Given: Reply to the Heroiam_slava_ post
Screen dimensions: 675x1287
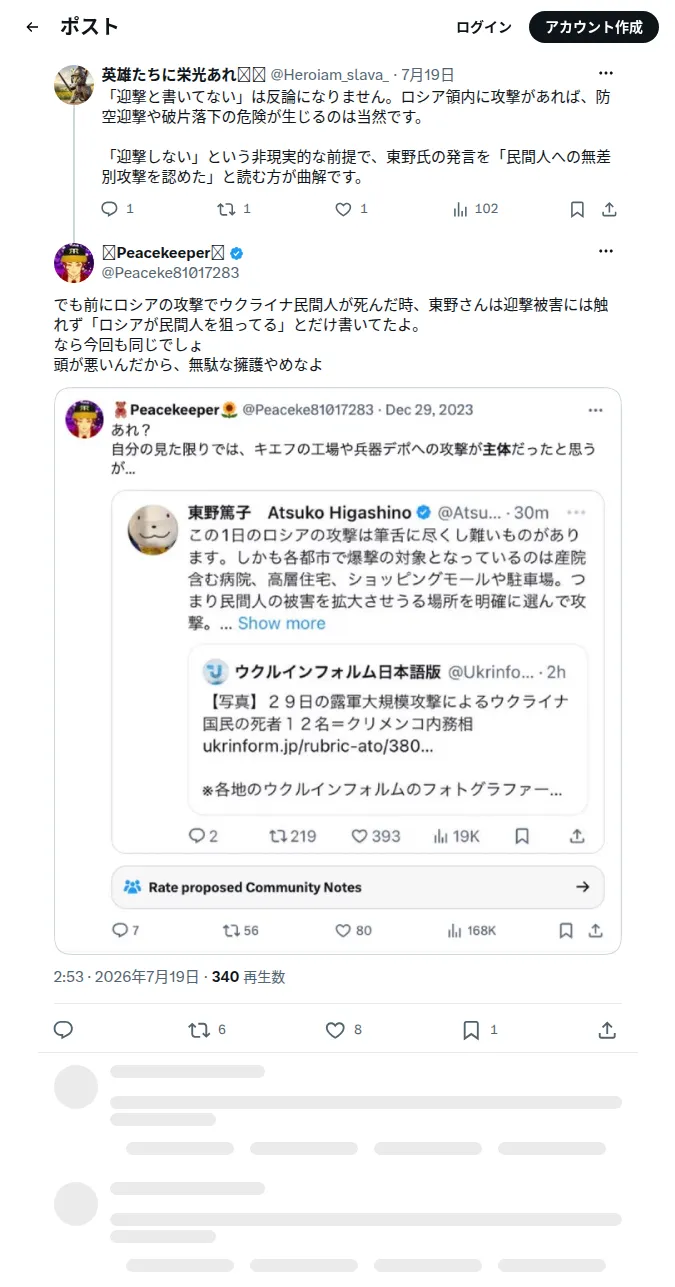Looking at the screenshot, I should [x=118, y=209].
